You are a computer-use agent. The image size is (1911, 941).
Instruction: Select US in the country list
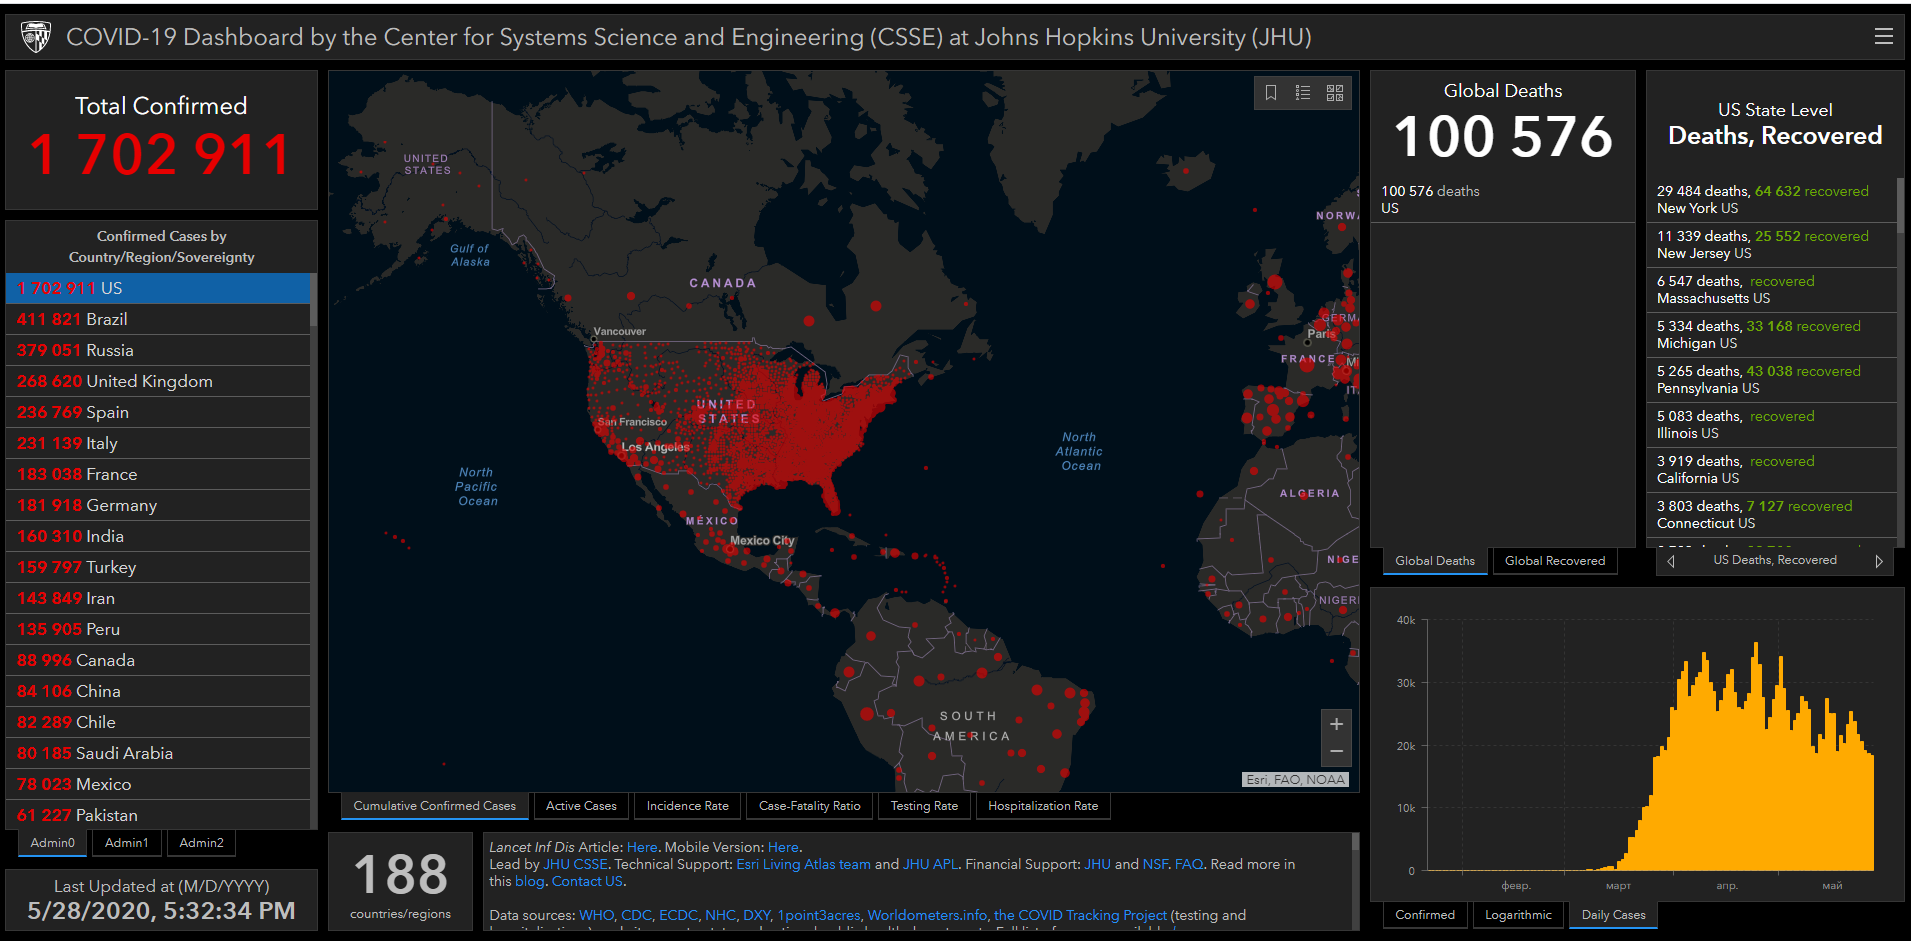pyautogui.click(x=158, y=288)
